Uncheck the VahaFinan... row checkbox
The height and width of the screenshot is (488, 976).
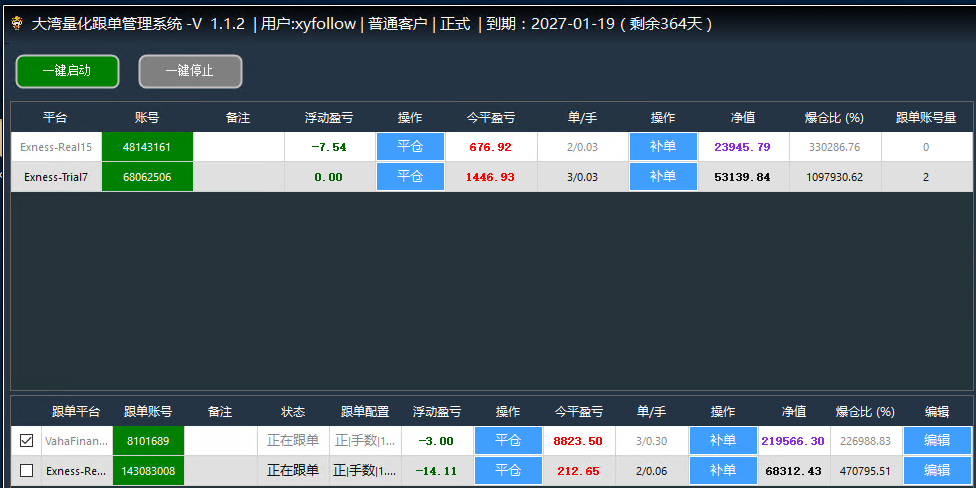click(x=26, y=441)
